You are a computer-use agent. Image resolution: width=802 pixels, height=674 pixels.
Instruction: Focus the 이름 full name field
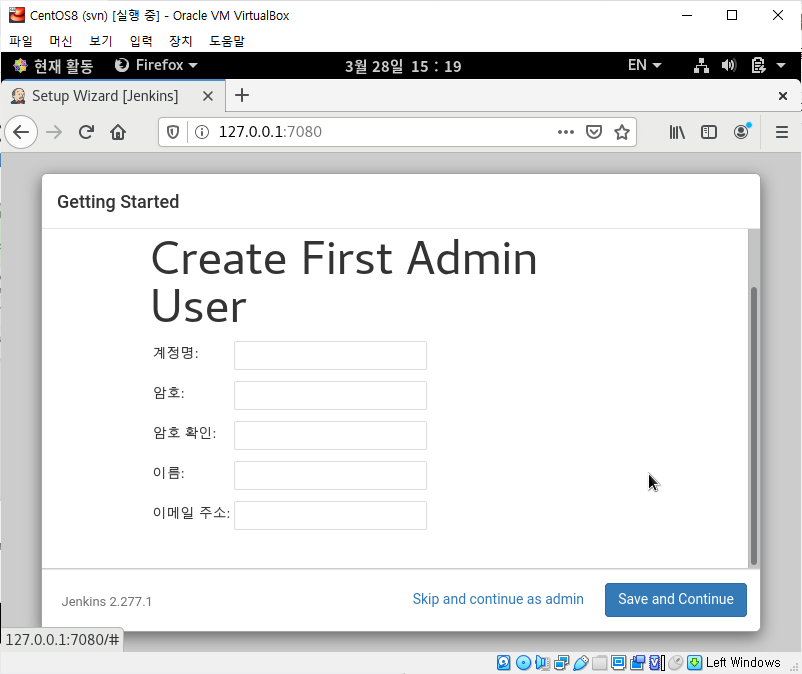click(330, 475)
